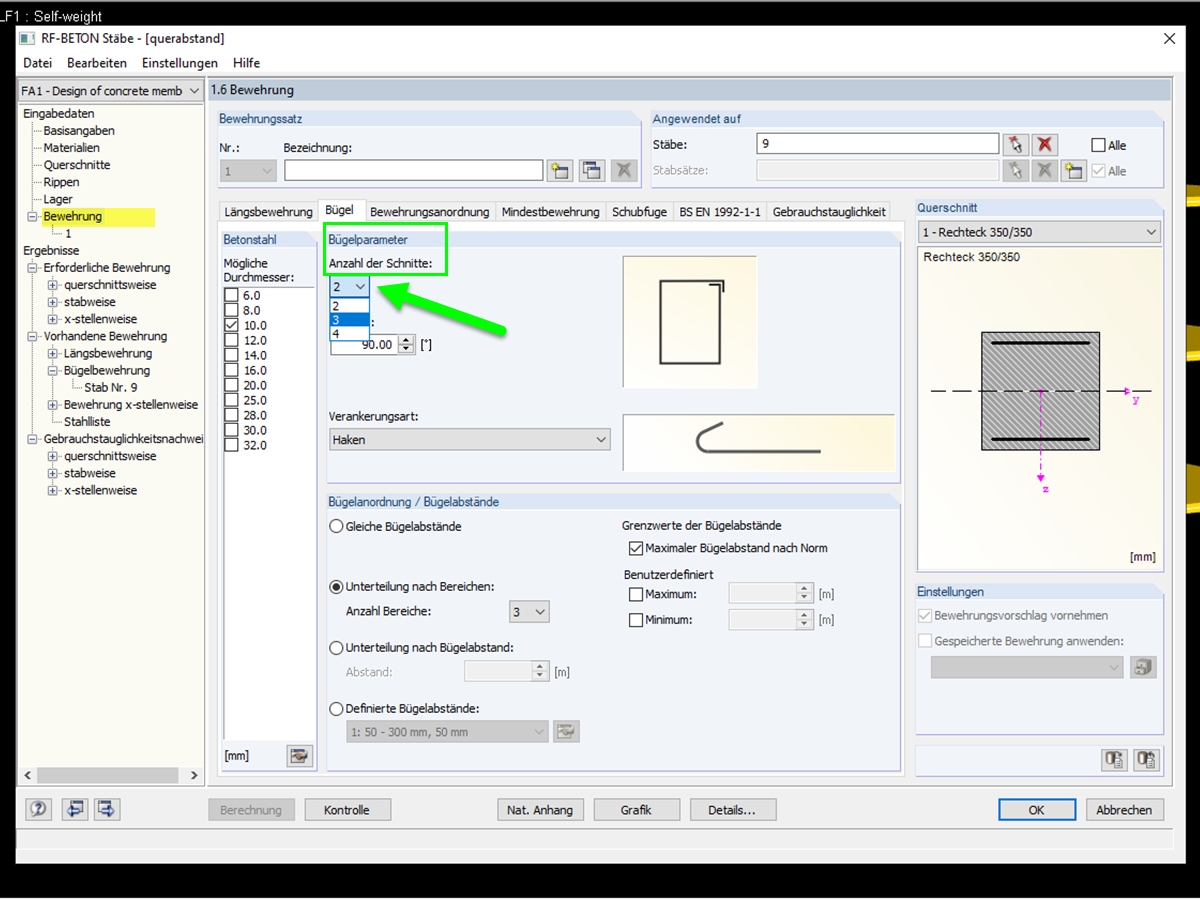Viewport: 1200px width, 900px height.
Task: Click the Details... button
Action: tap(731, 810)
